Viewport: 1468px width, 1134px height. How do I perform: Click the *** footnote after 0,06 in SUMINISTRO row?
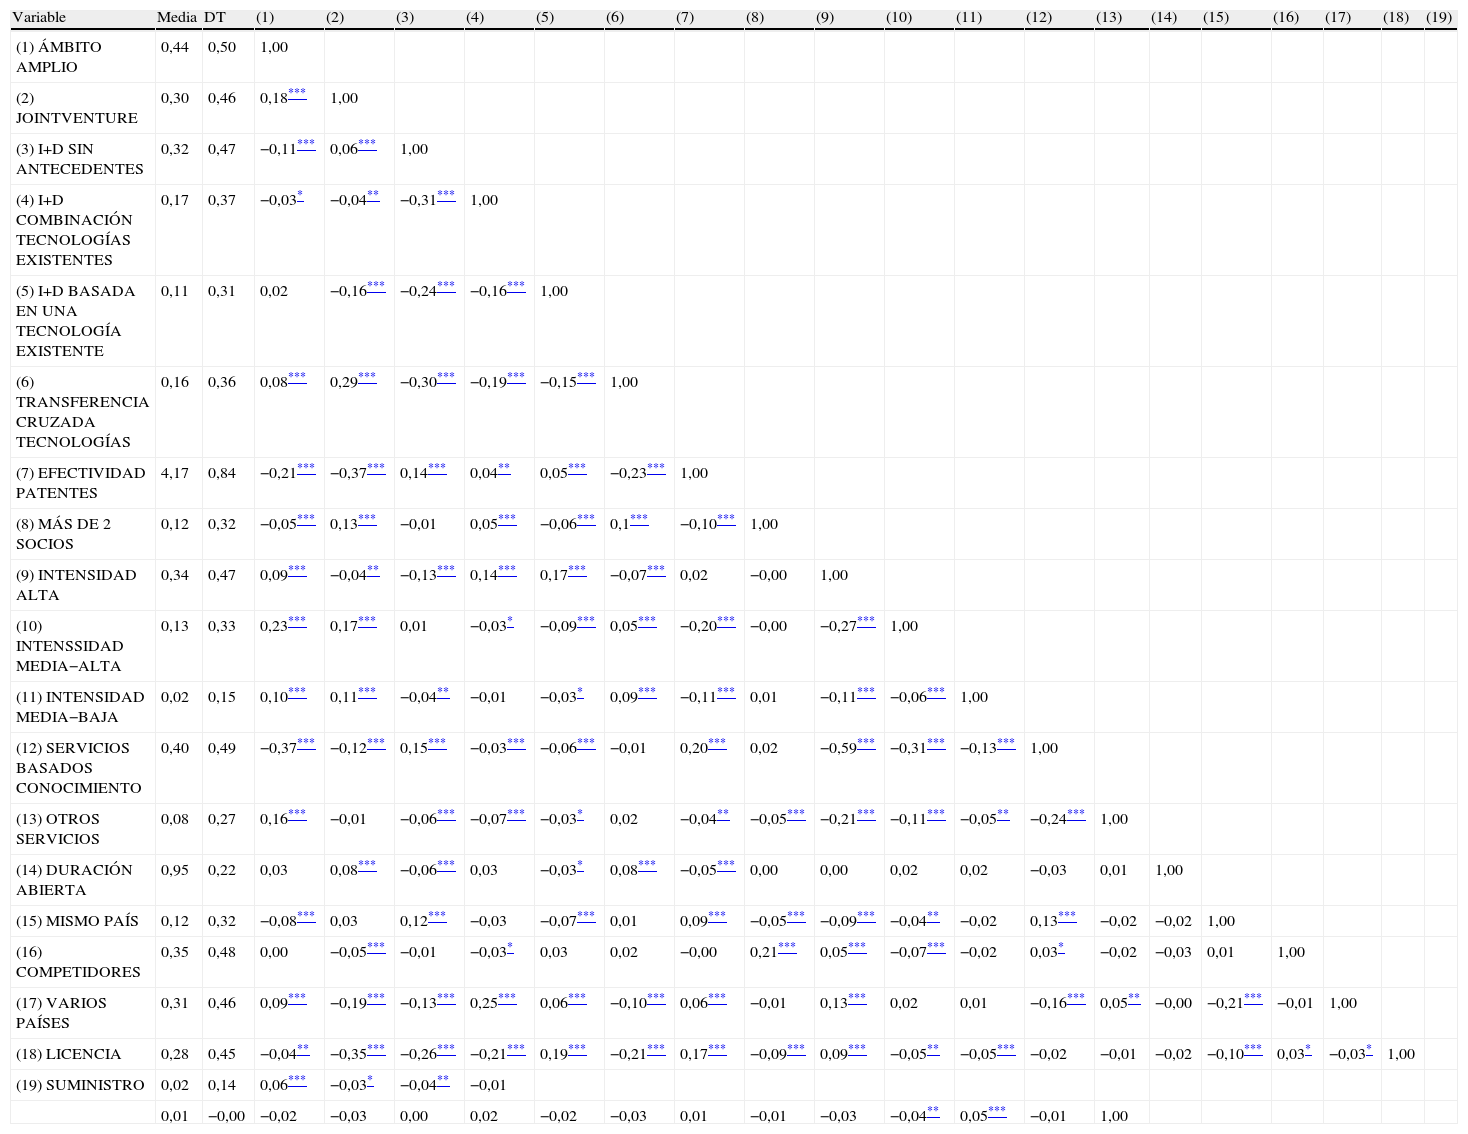point(297,1080)
